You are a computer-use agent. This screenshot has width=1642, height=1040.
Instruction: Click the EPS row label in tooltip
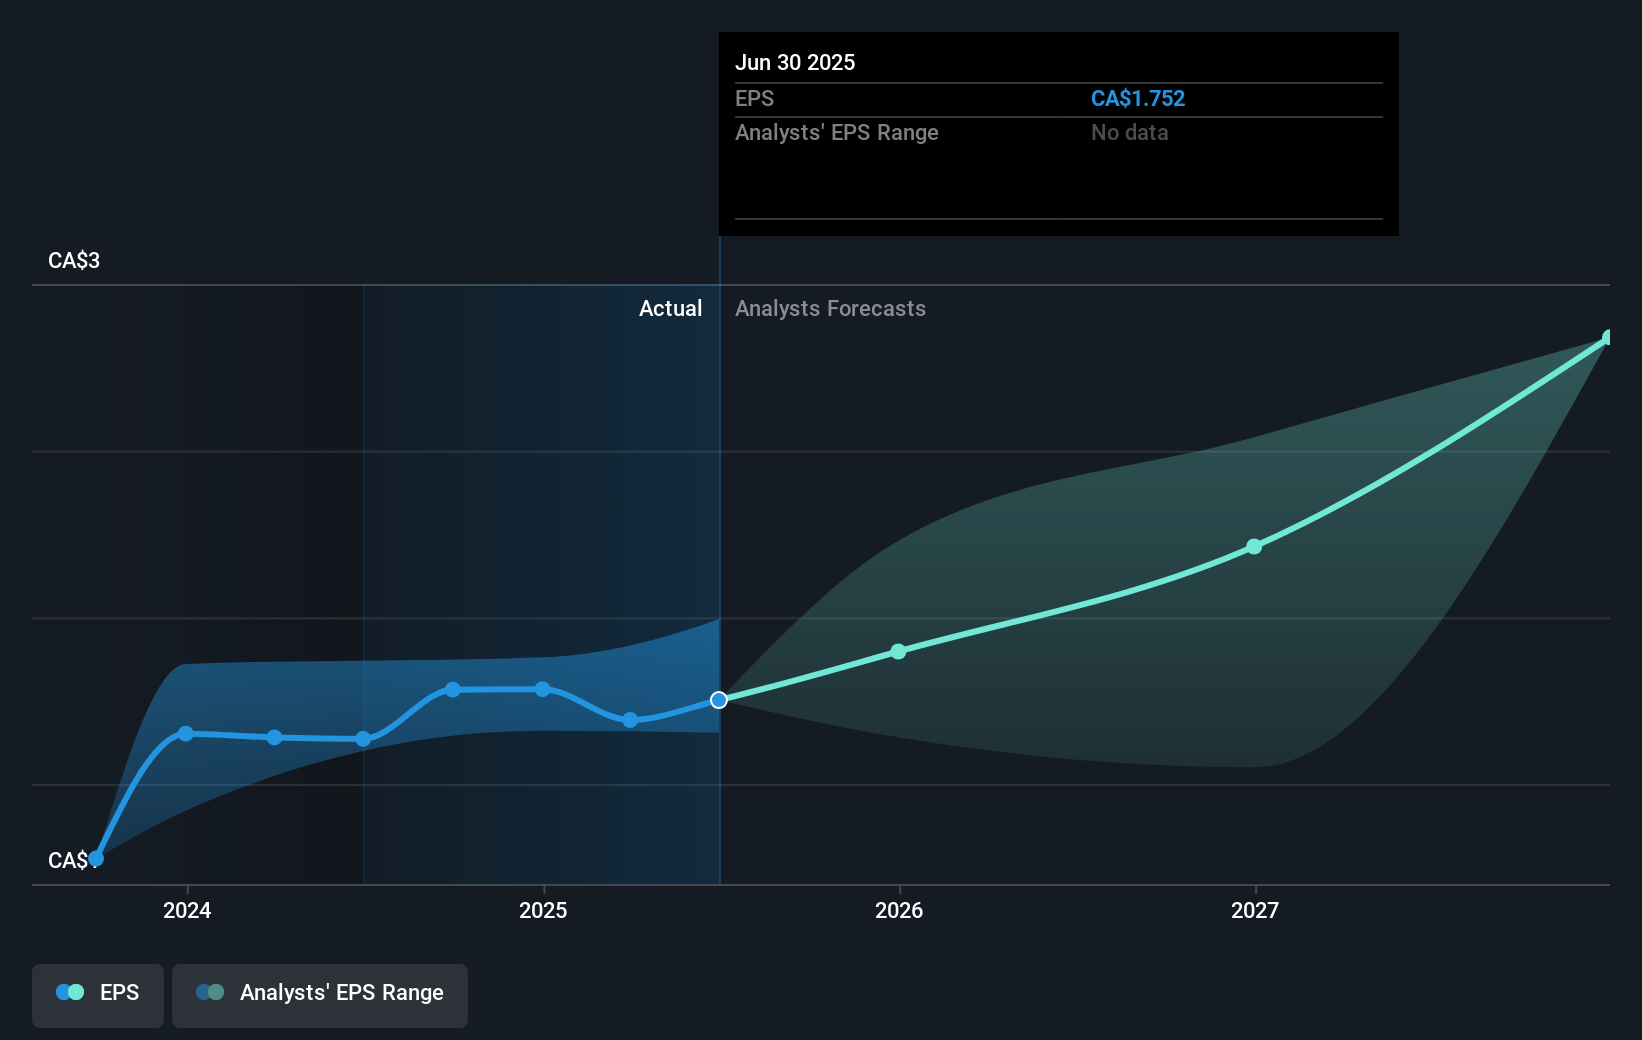click(754, 98)
